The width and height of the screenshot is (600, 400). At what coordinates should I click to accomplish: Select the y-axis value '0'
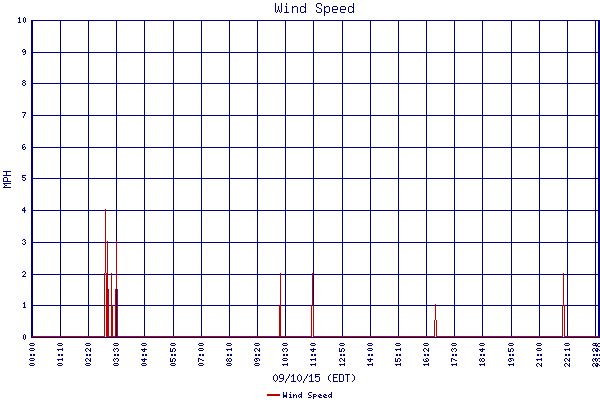(24, 337)
